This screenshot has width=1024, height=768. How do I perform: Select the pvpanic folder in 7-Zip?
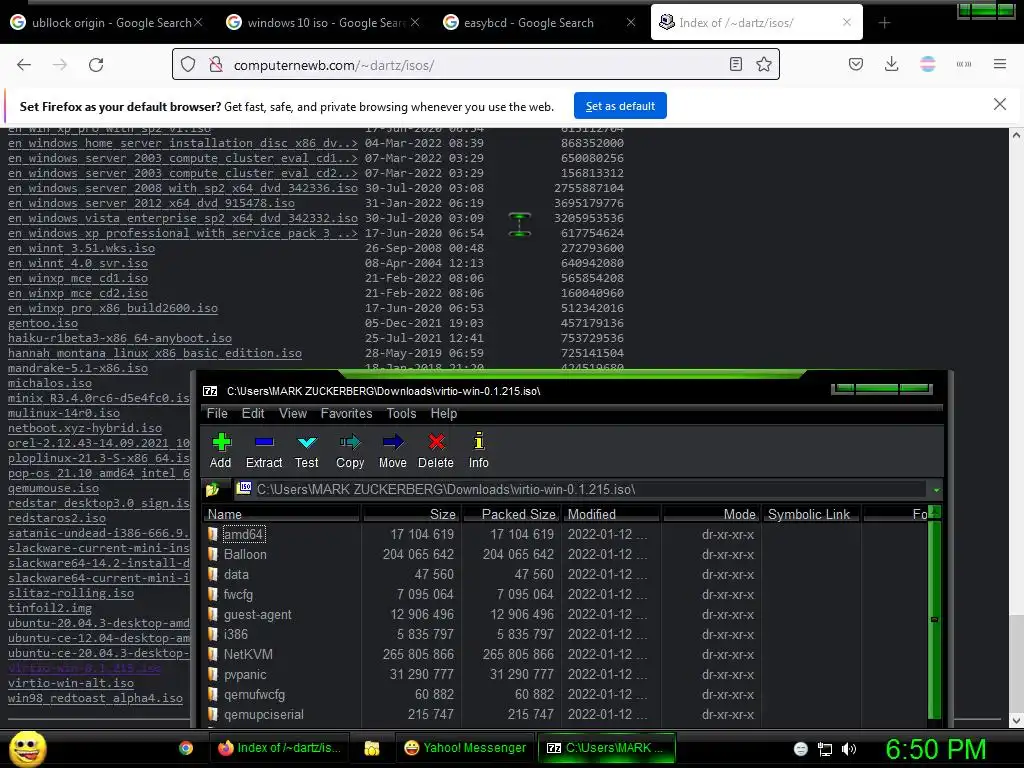[x=245, y=675]
